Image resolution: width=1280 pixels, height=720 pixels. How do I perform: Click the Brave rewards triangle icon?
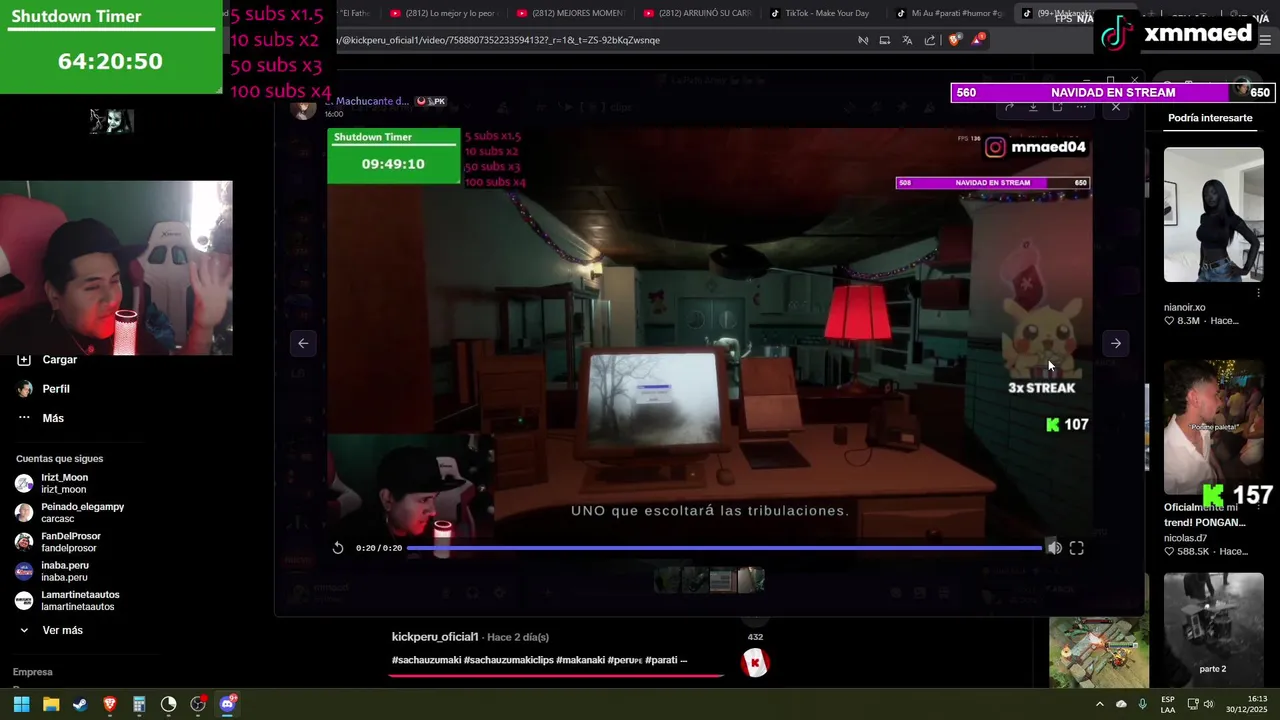click(977, 40)
